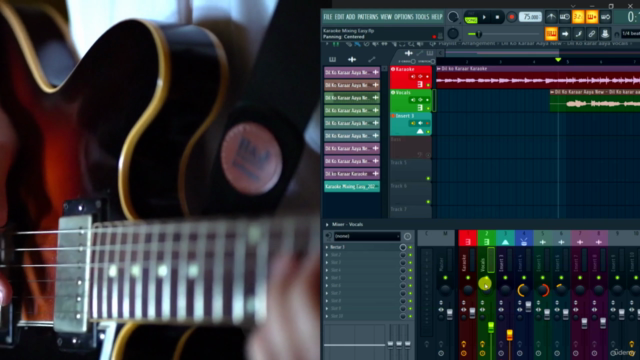
Task: Click the Insert 5 pan knob
Action: 542,290
